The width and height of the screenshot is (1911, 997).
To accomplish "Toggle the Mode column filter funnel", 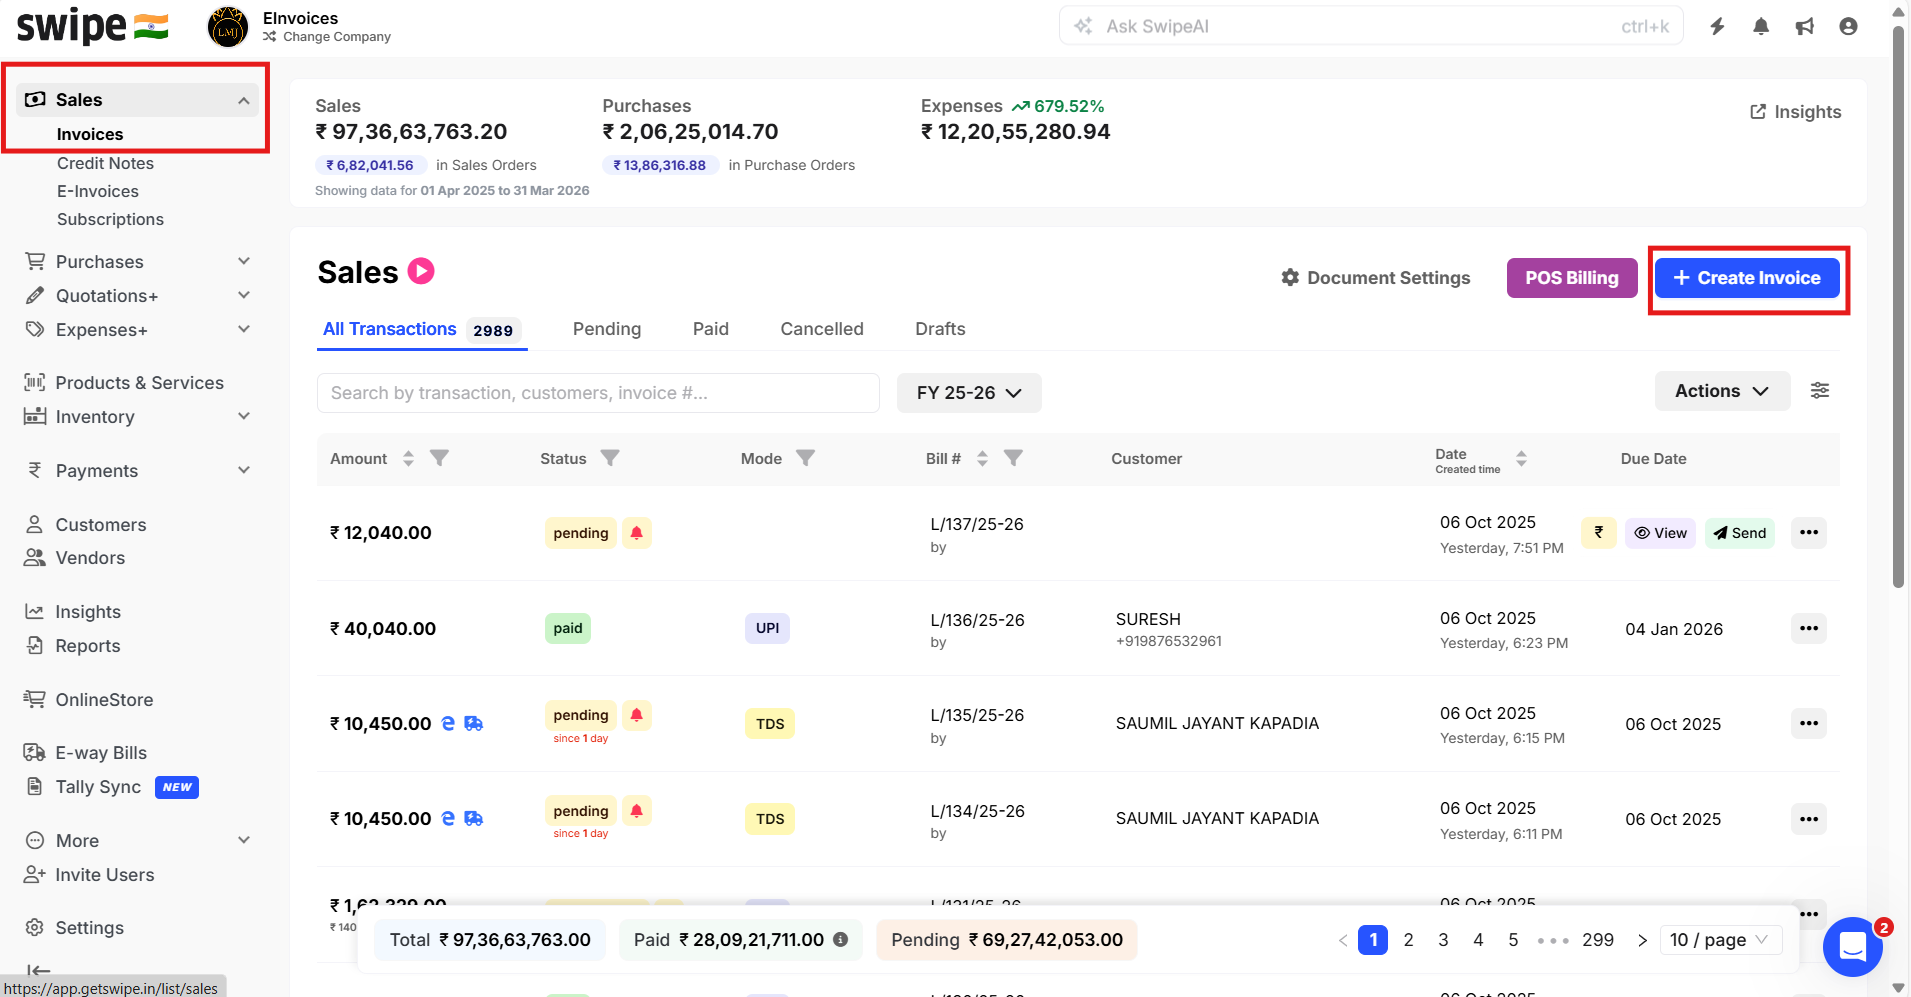I will pos(805,458).
